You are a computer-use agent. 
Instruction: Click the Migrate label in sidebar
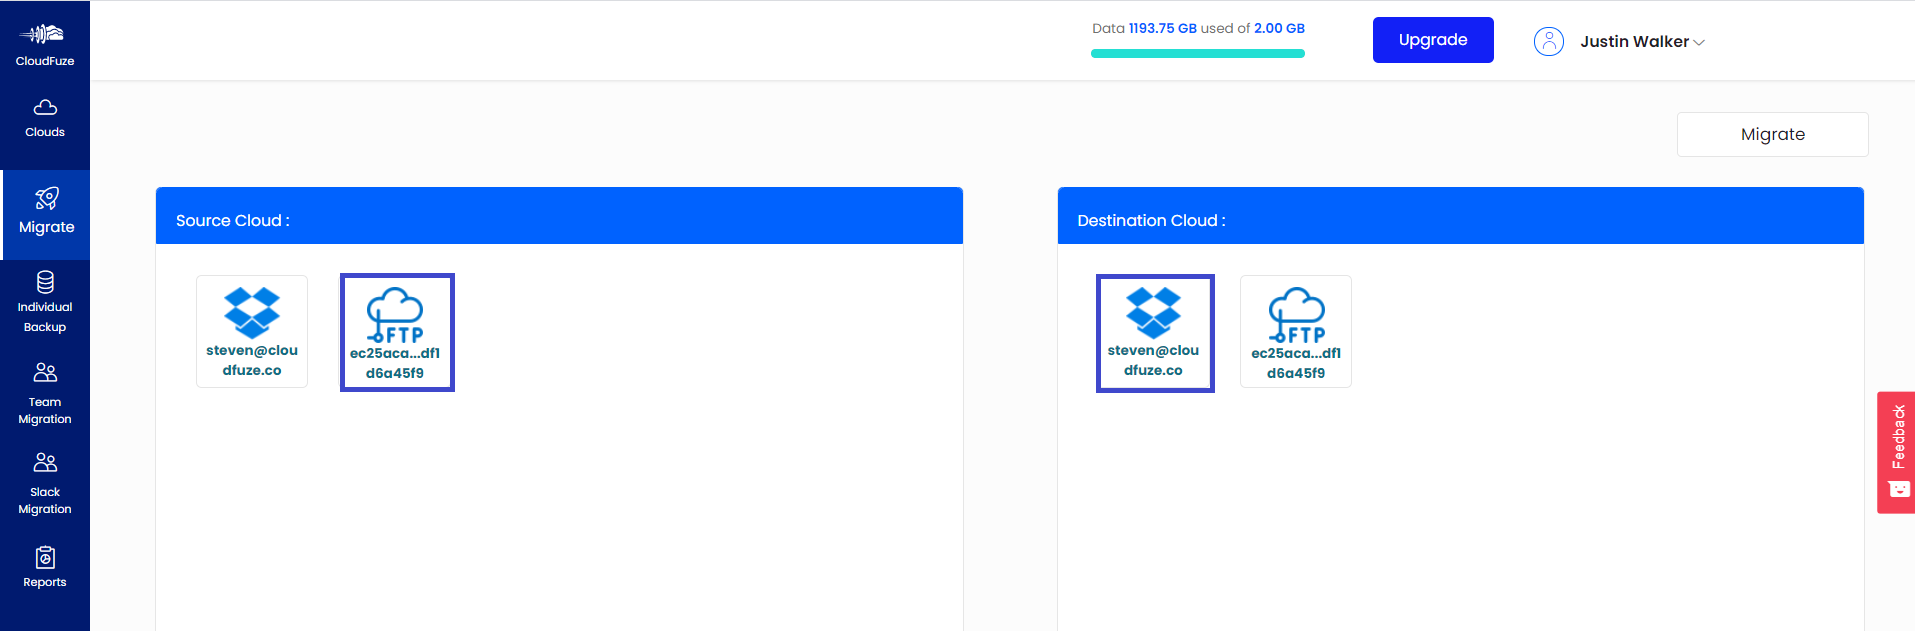47,227
